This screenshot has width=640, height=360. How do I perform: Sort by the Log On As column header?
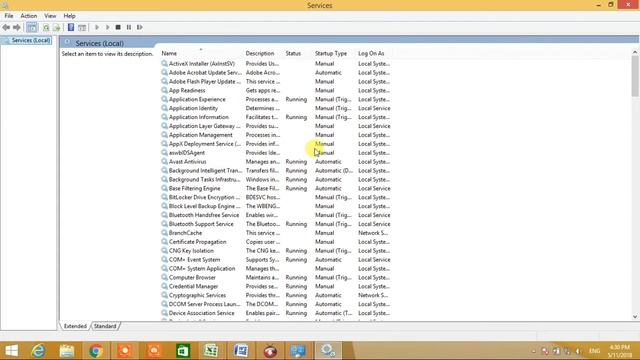371,53
